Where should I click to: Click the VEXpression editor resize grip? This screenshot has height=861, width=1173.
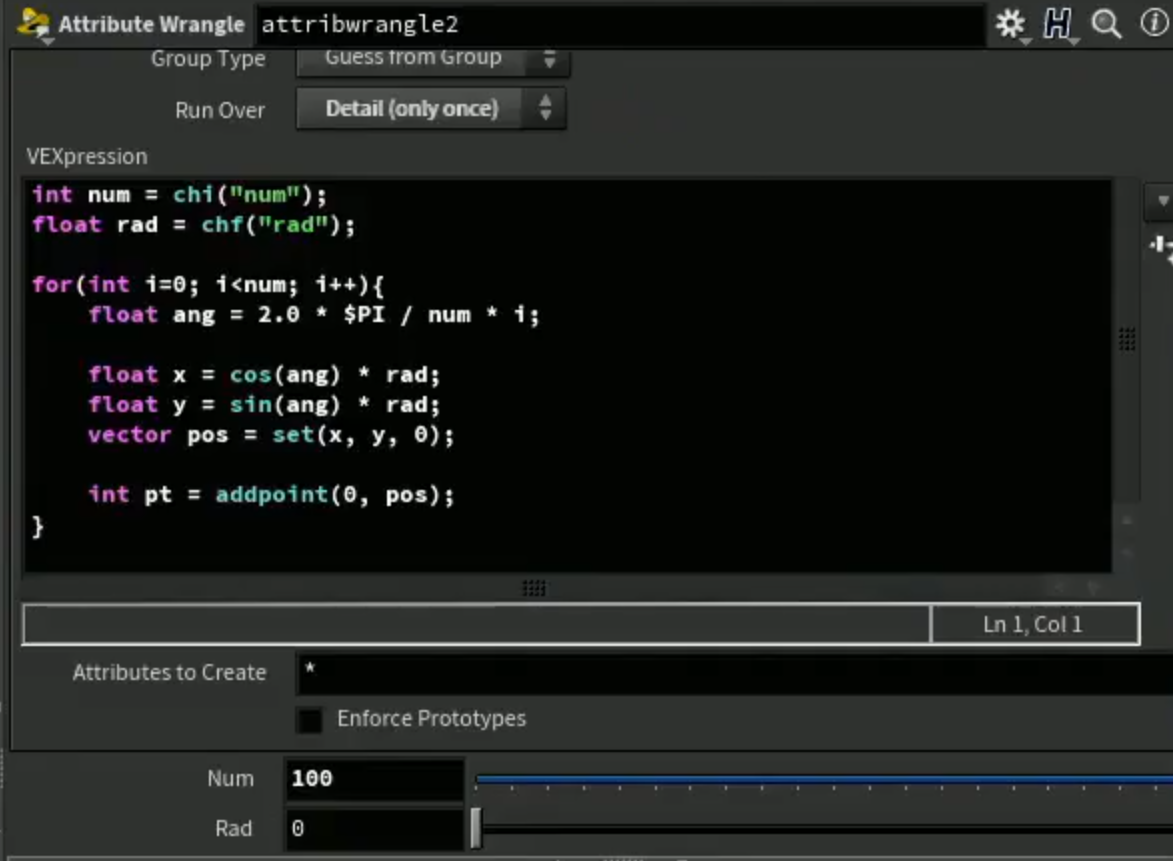point(1127,339)
